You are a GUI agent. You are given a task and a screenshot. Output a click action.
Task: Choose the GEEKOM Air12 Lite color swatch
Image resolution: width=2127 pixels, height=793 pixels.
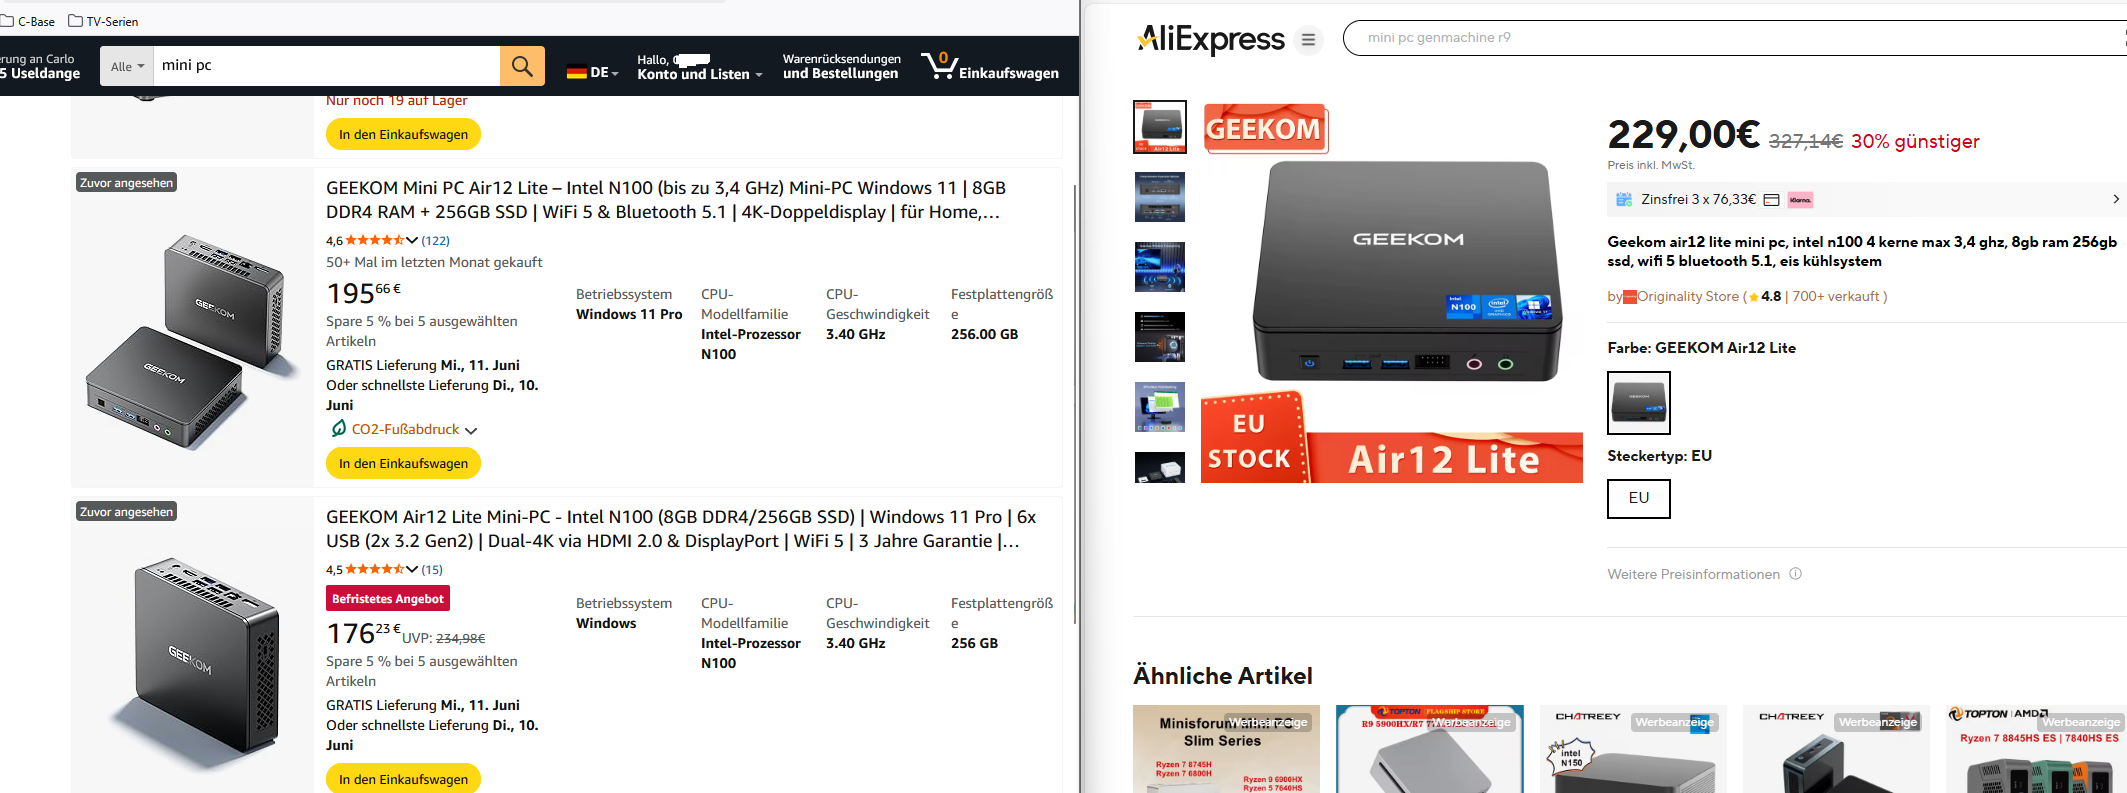coord(1639,403)
